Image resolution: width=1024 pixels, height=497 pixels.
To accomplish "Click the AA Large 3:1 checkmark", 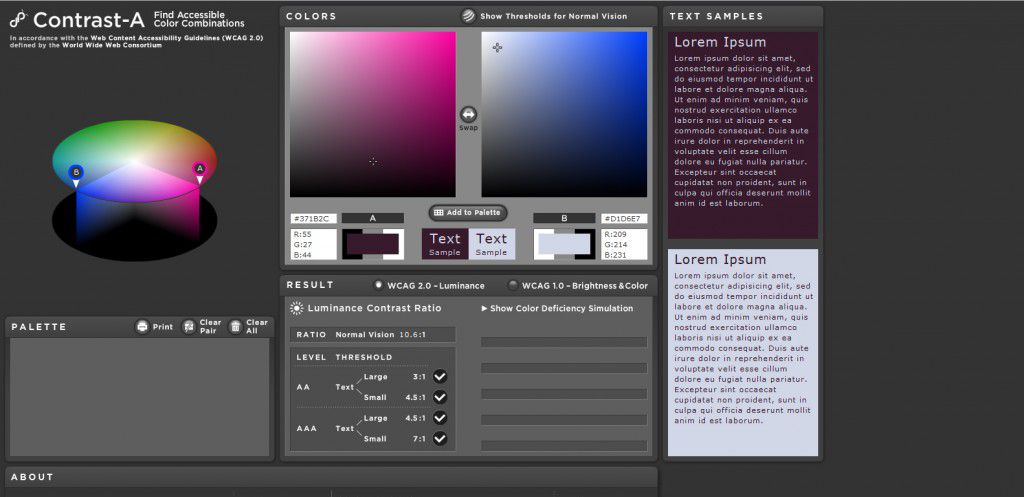I will [440, 376].
